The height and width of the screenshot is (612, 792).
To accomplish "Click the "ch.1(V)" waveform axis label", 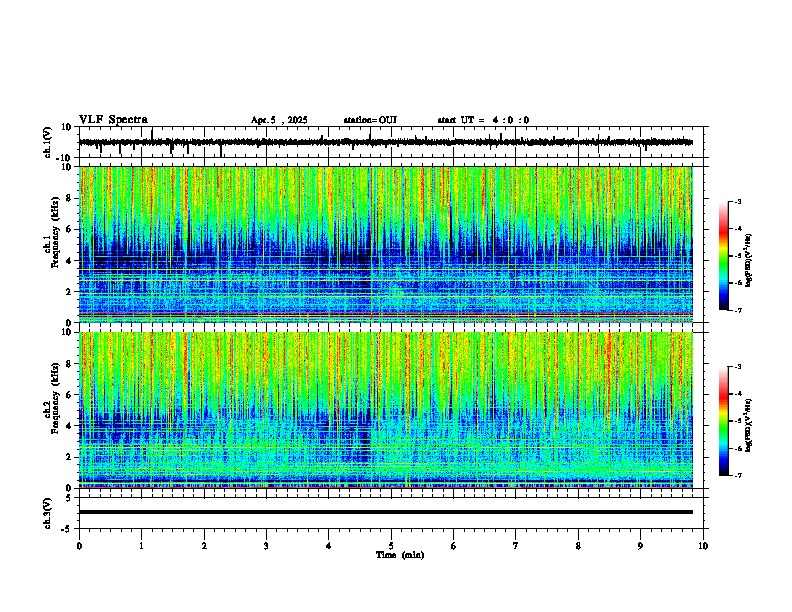I will pos(48,142).
